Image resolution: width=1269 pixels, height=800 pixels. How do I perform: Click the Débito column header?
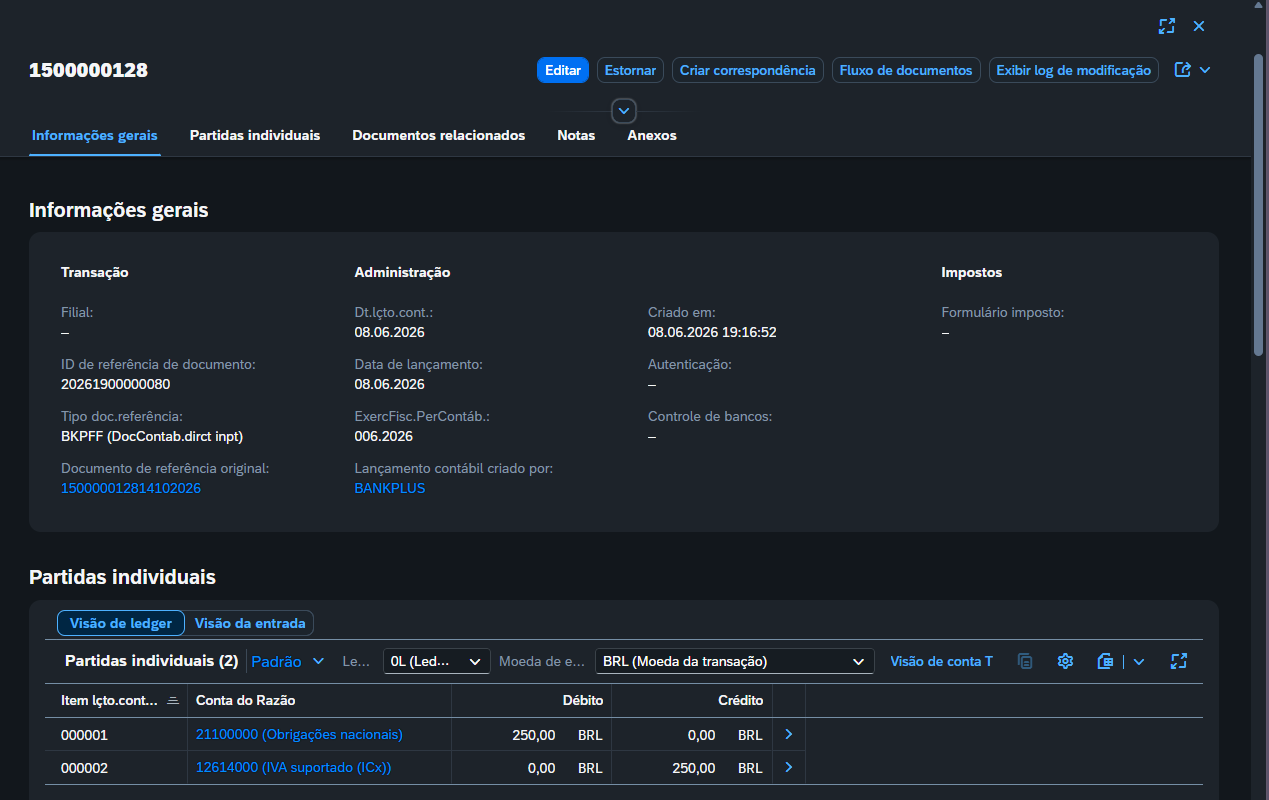pos(532,700)
